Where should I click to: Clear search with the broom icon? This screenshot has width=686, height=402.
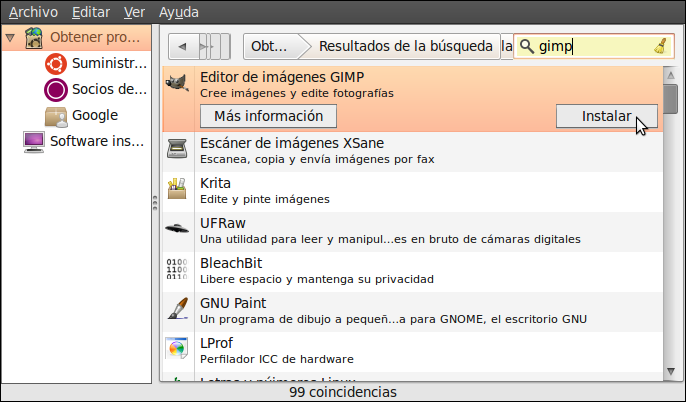660,46
